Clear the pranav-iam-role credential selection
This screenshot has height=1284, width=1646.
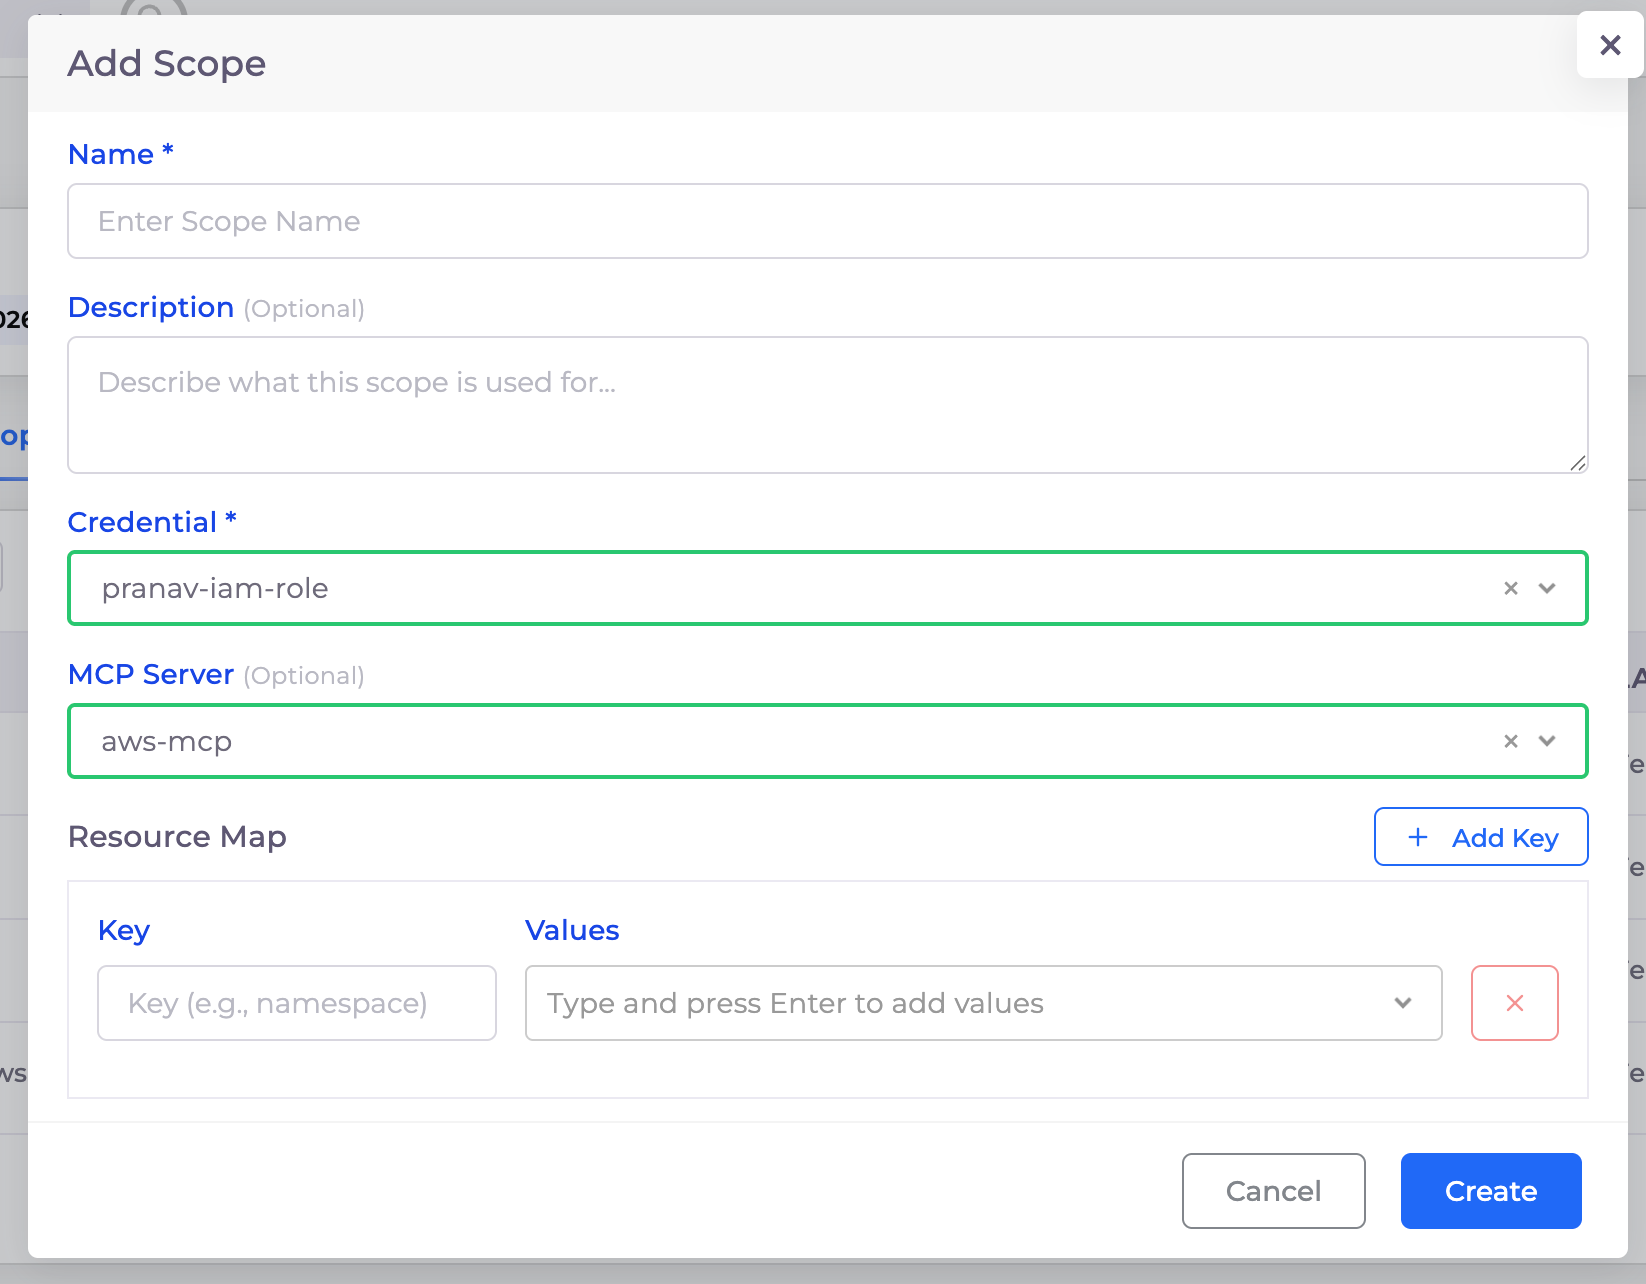(1510, 589)
